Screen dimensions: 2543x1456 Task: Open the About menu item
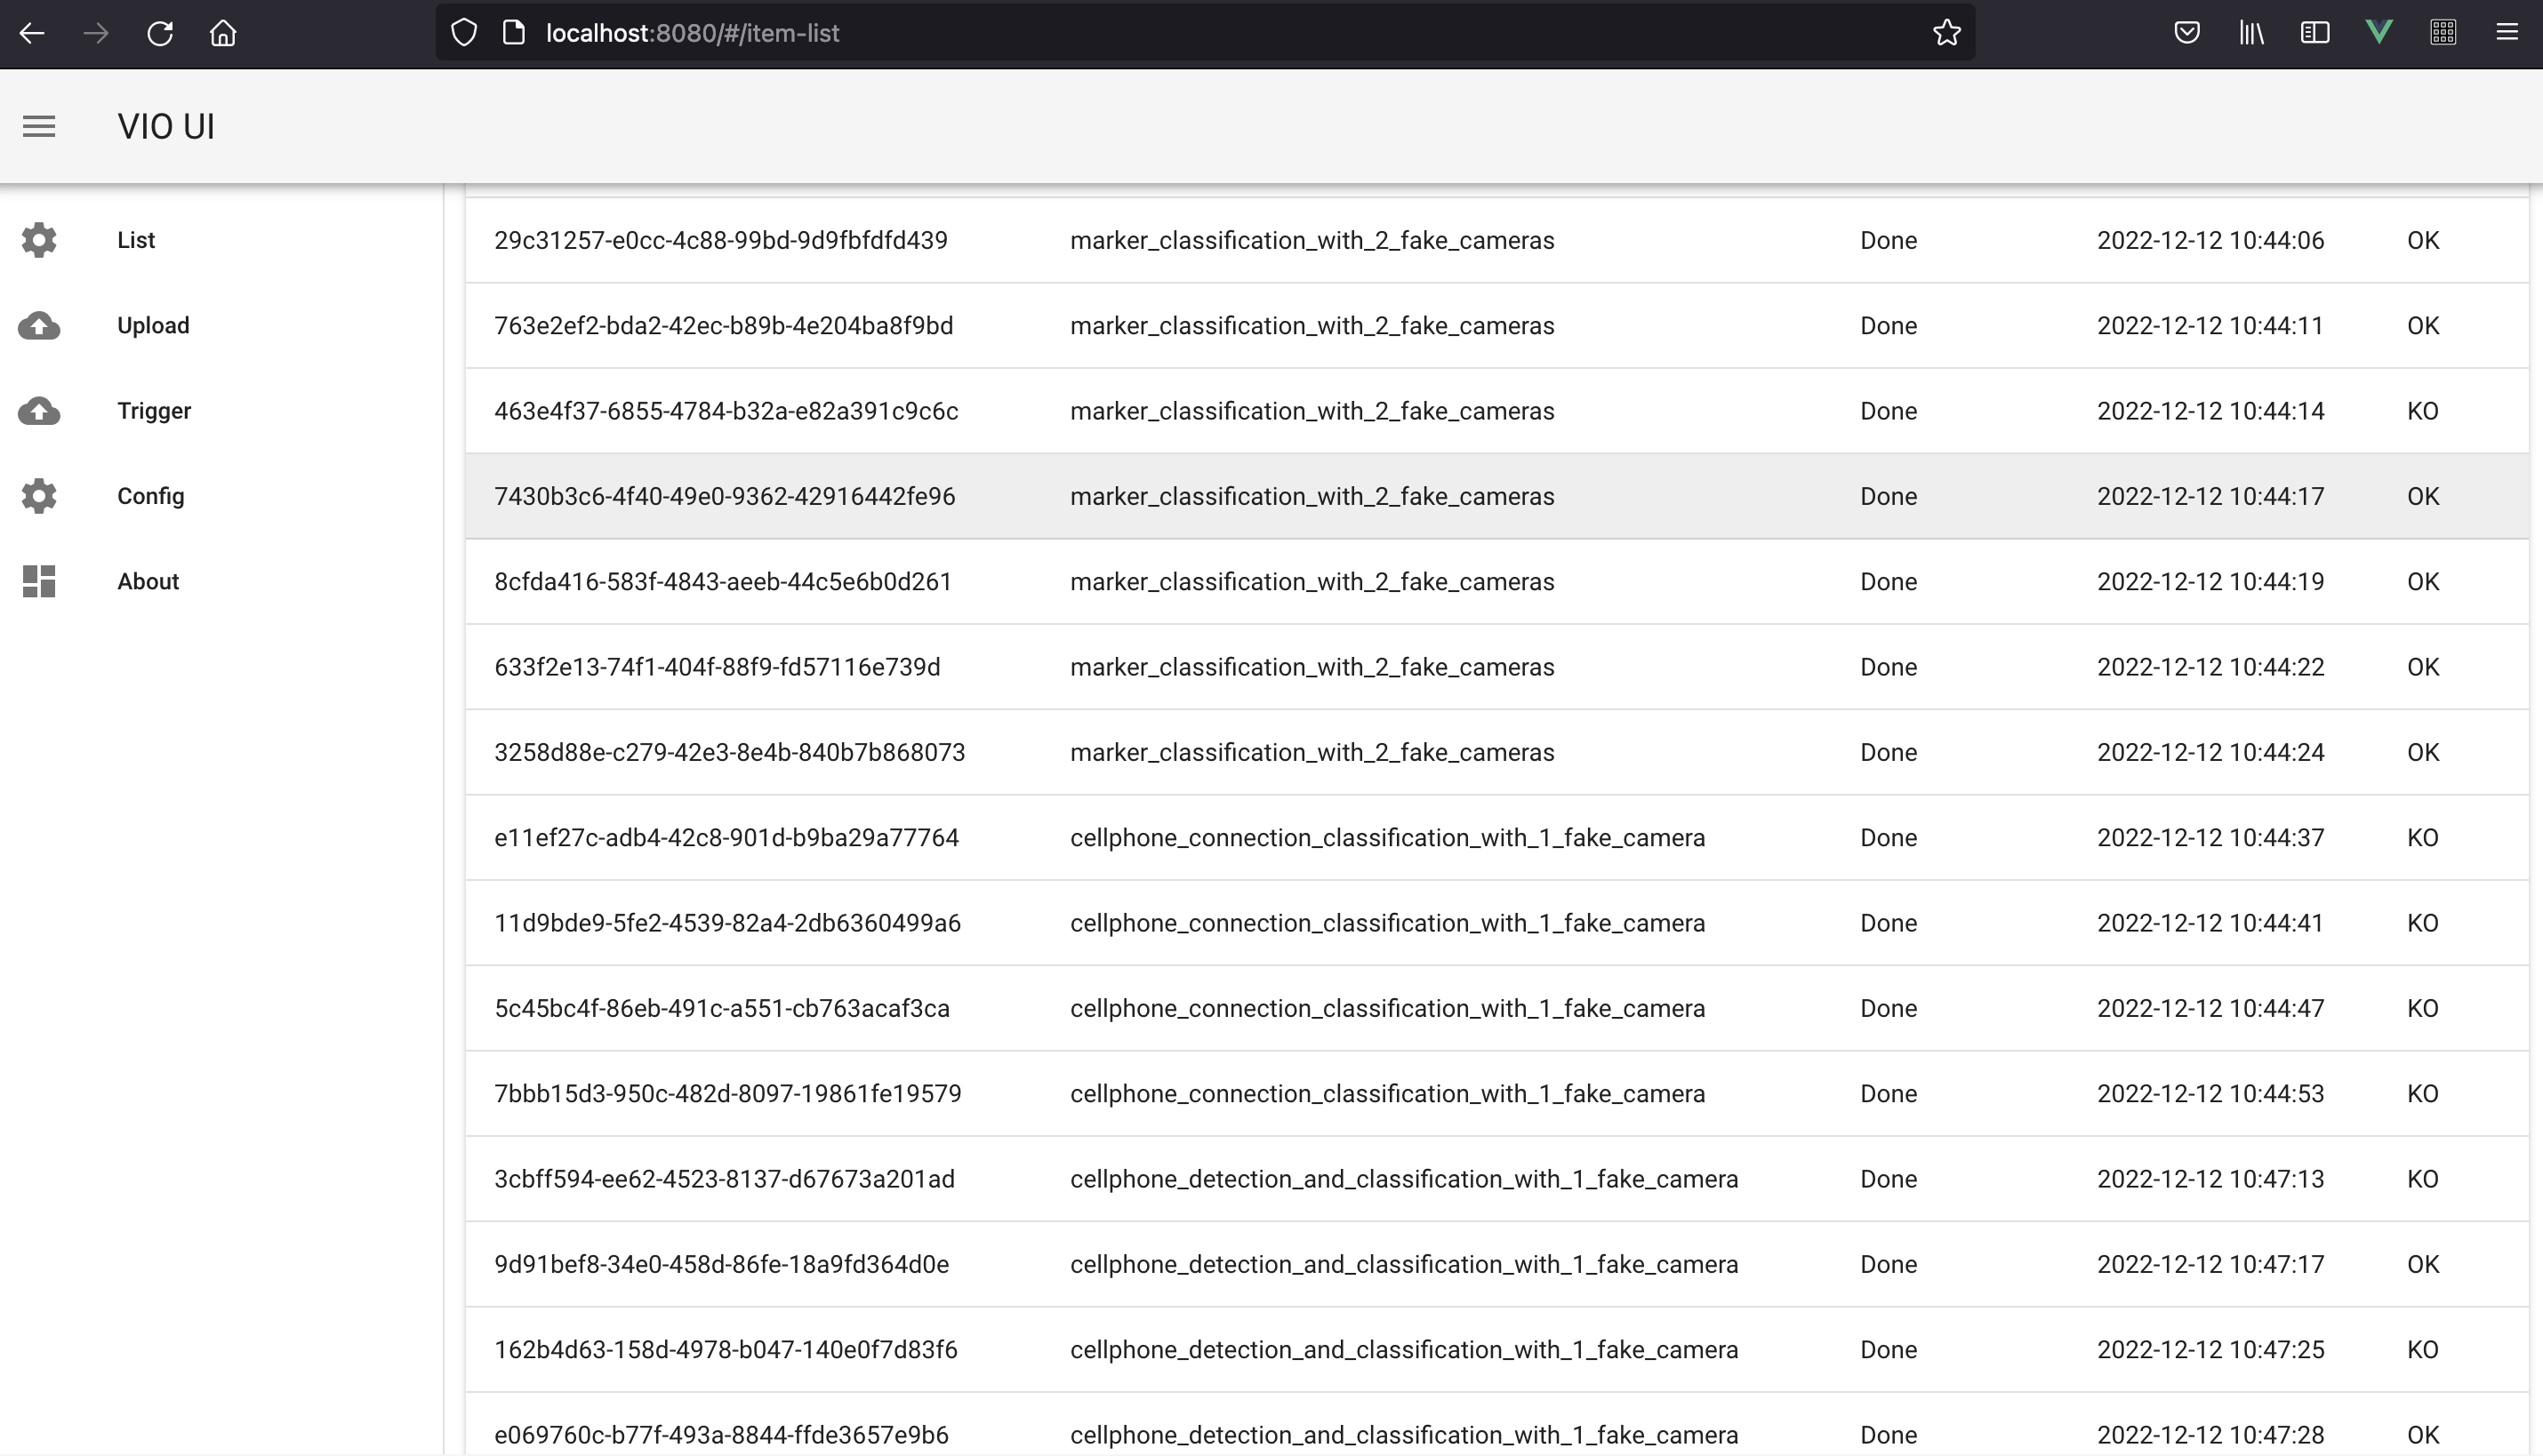tap(221, 581)
